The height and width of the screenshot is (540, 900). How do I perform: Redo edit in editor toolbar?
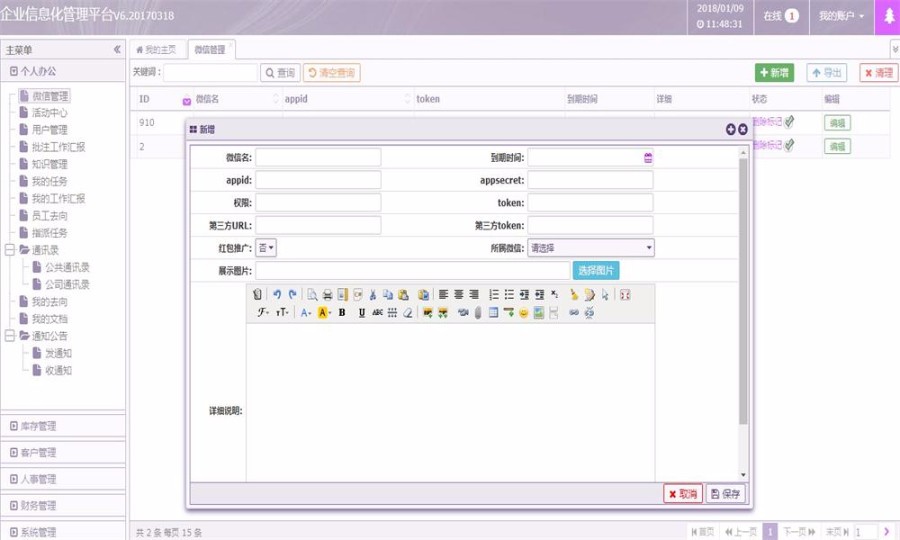click(x=292, y=295)
